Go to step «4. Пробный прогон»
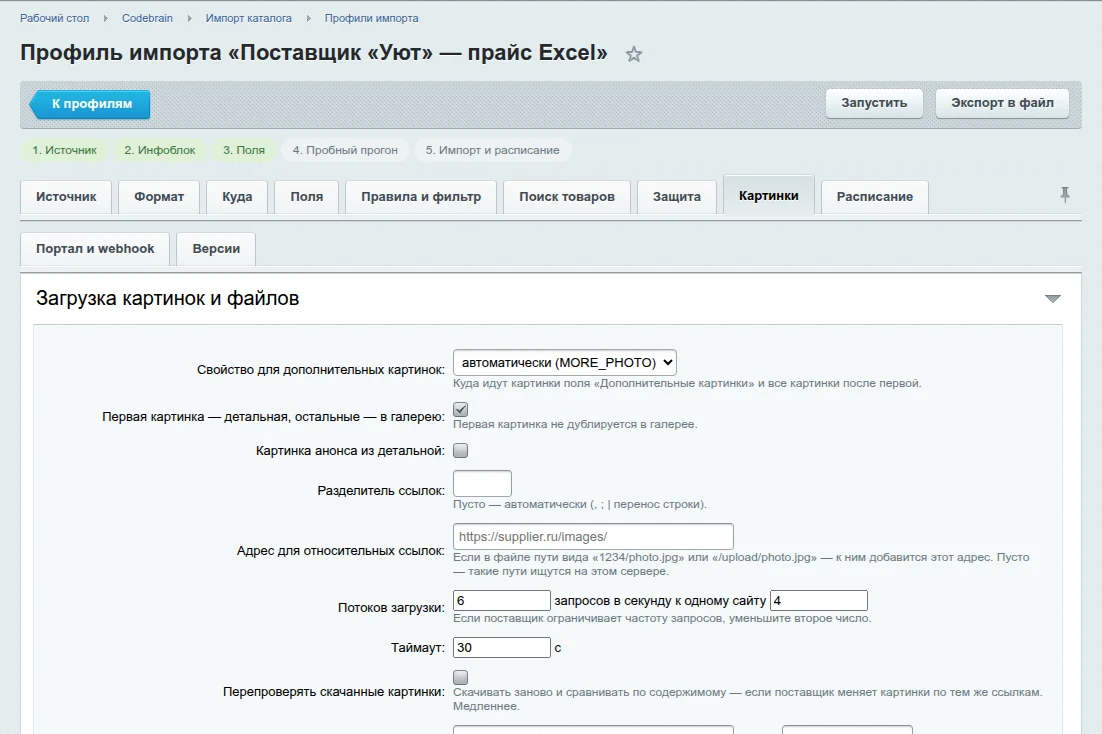Image resolution: width=1102 pixels, height=734 pixels. coord(345,150)
